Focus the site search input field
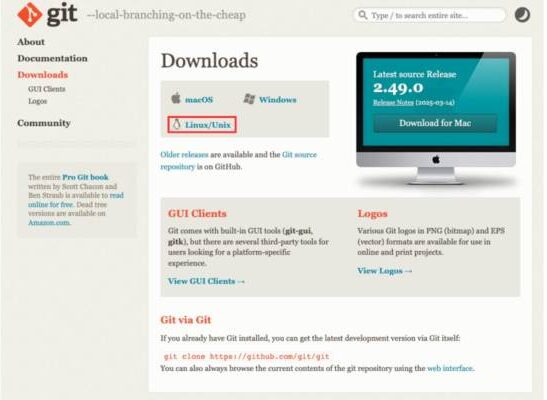 pos(429,15)
